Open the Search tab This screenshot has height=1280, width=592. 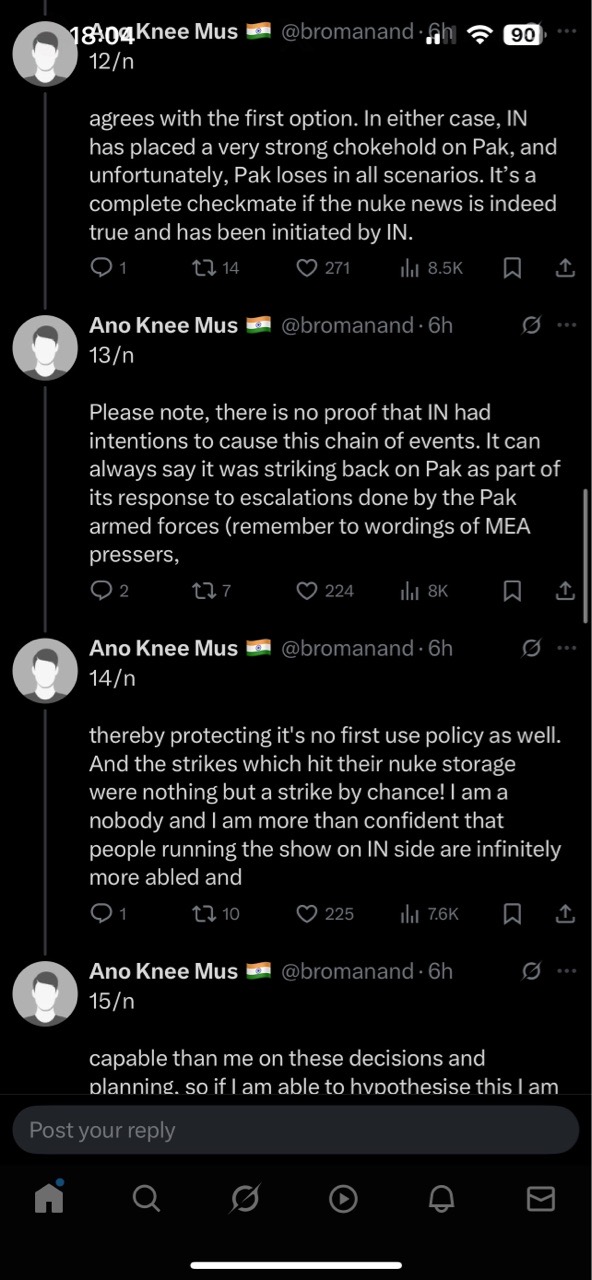click(x=146, y=1198)
